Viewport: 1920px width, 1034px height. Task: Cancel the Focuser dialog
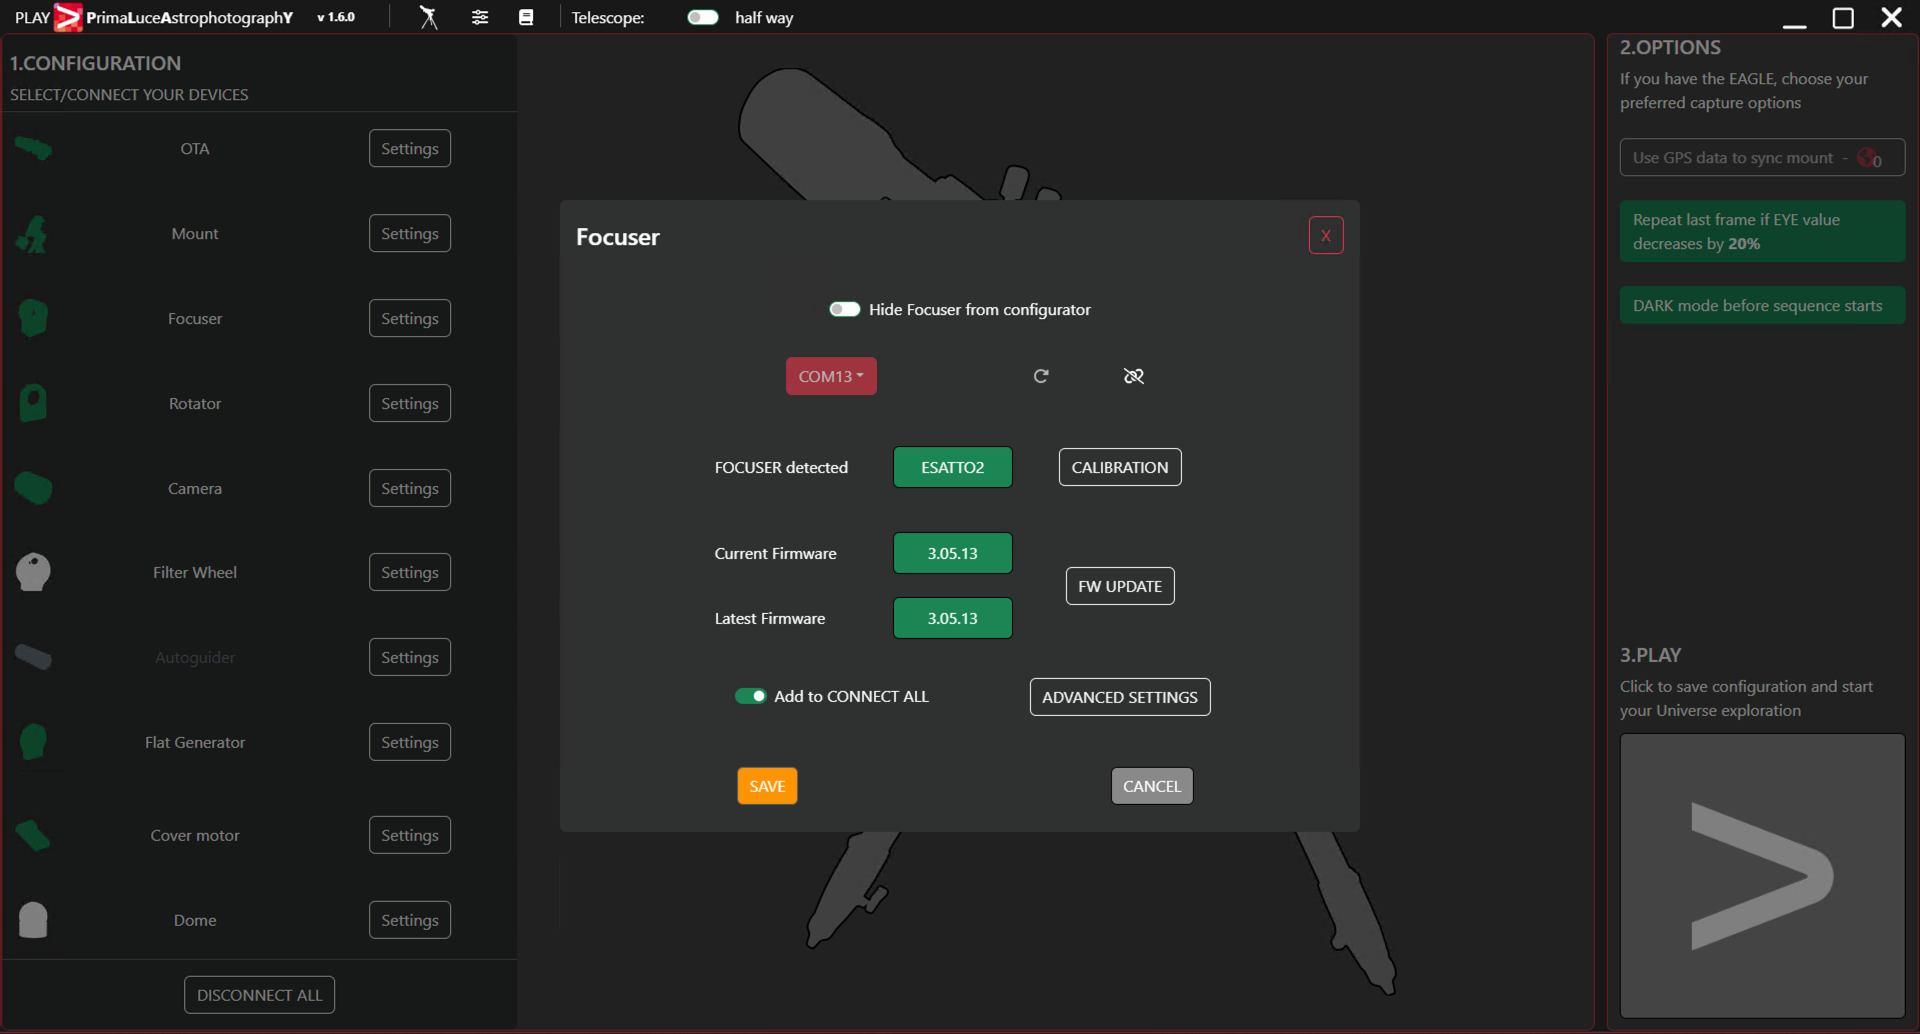click(x=1152, y=786)
